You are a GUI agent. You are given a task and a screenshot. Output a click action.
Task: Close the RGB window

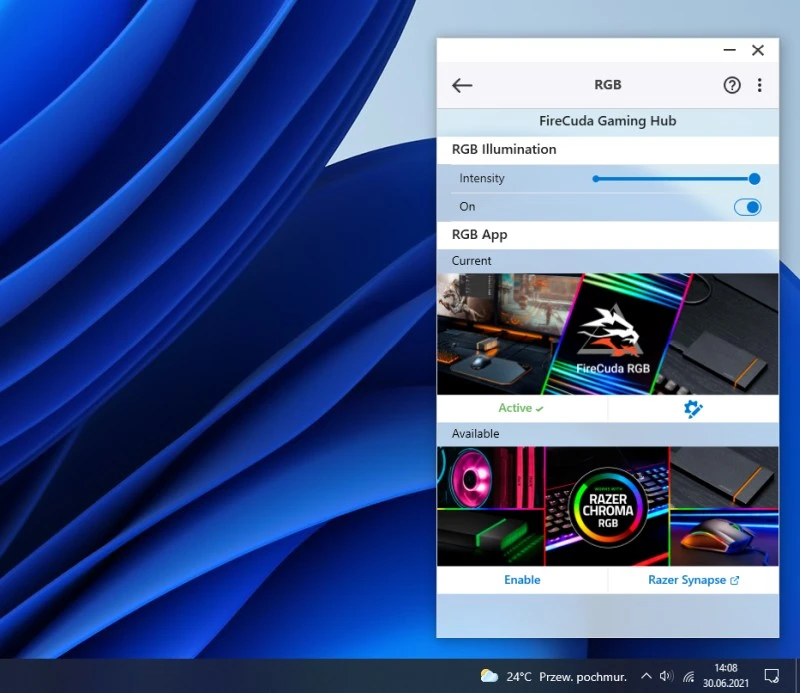(758, 50)
